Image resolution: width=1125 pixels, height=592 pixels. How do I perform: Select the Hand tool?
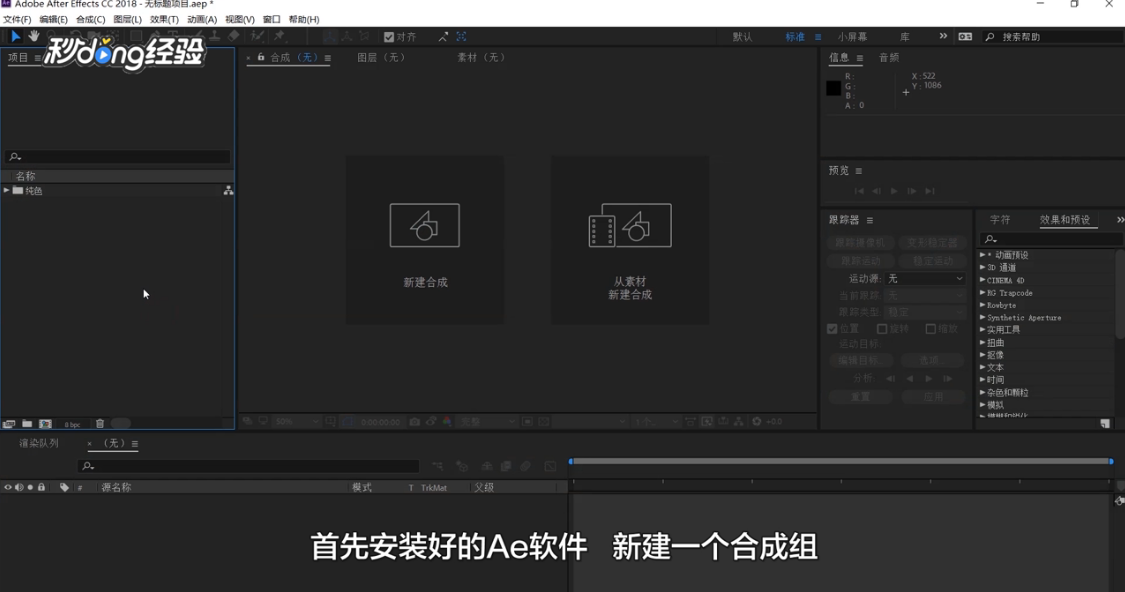(34, 36)
